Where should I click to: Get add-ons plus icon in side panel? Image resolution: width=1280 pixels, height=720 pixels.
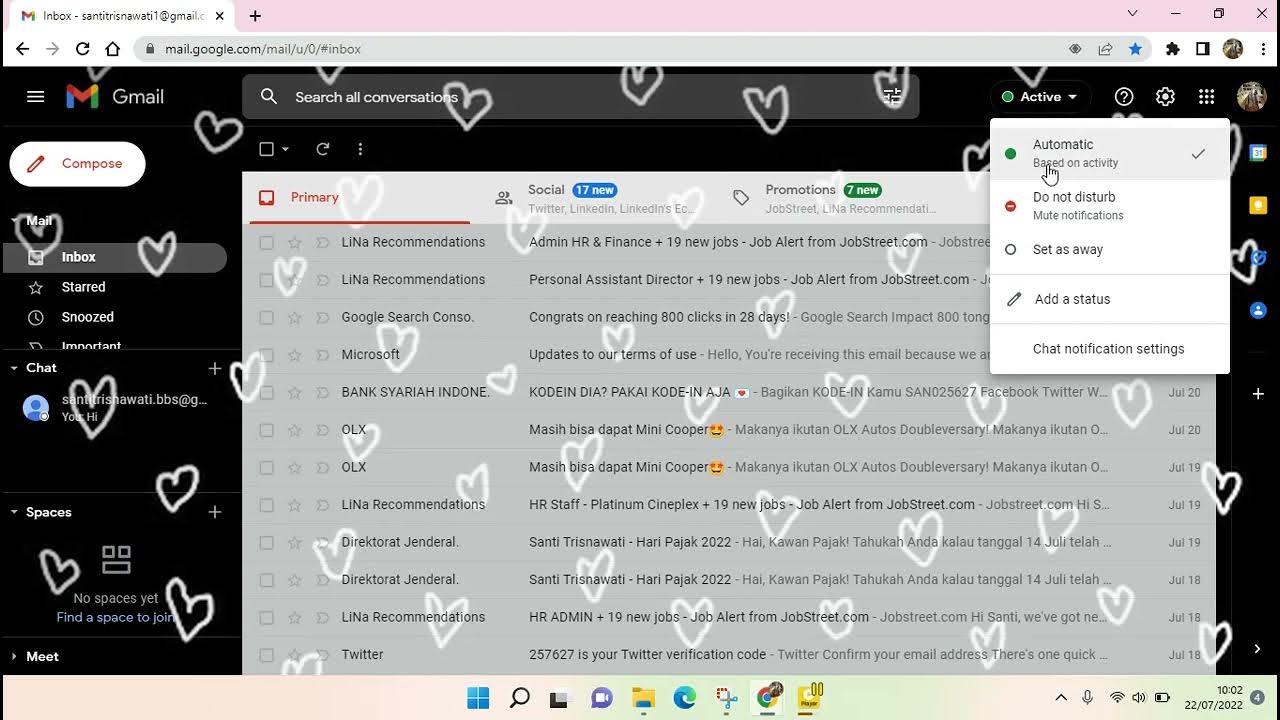1258,394
